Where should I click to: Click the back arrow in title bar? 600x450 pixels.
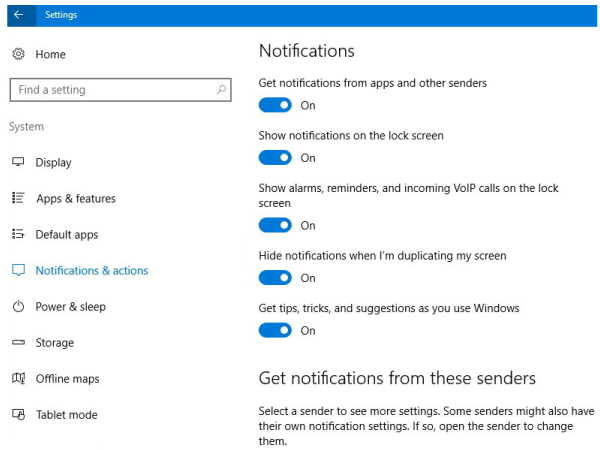(x=18, y=15)
